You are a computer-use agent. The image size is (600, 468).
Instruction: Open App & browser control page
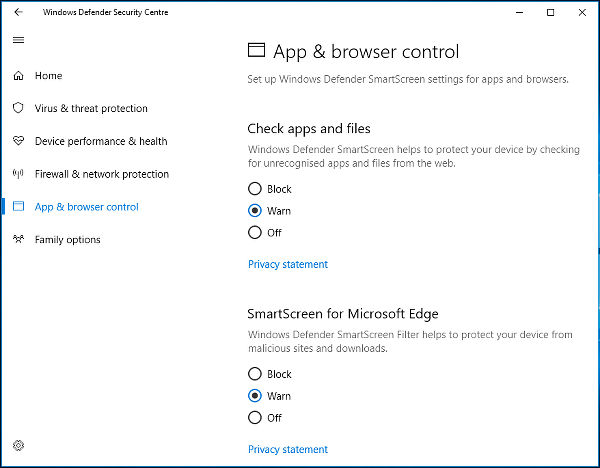86,207
